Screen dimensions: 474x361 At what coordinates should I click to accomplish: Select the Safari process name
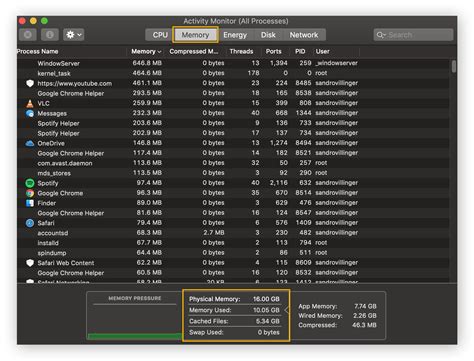[46, 223]
